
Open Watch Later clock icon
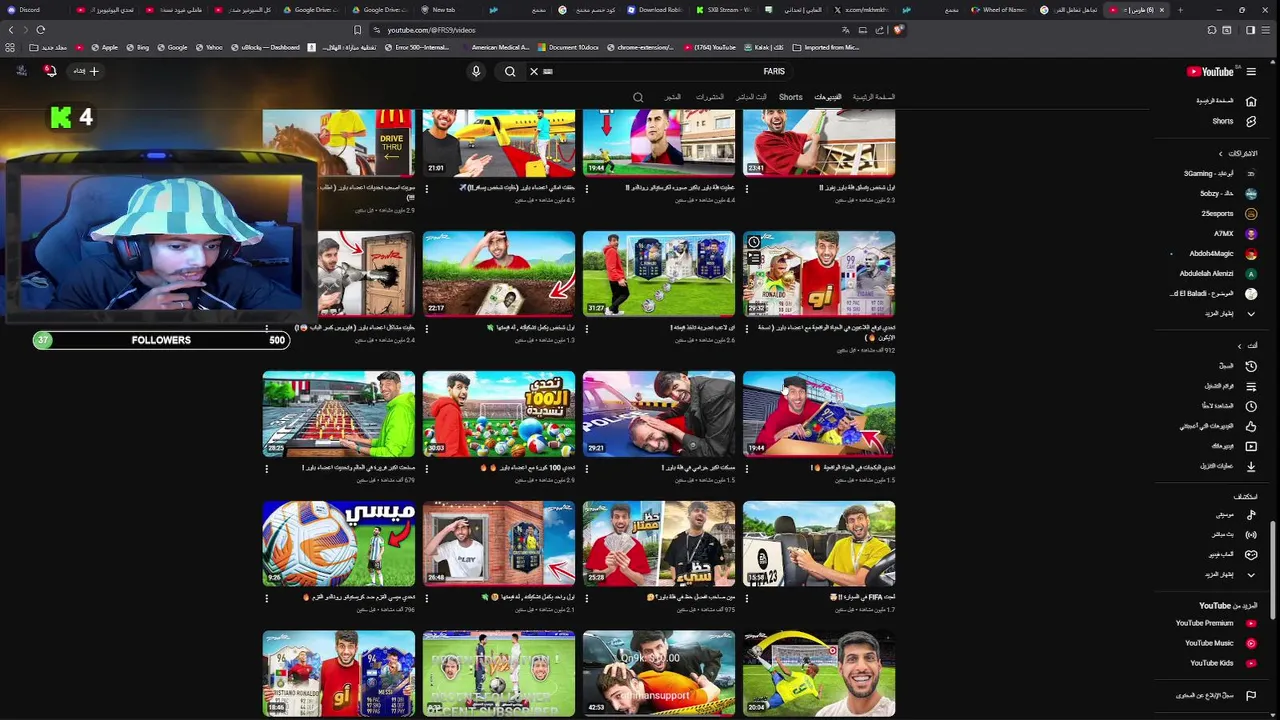1251,406
